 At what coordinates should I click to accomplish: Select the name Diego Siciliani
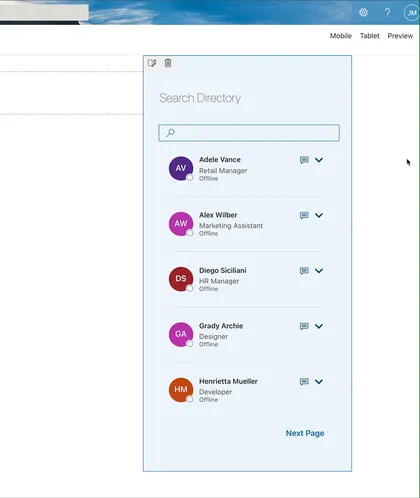click(x=223, y=270)
